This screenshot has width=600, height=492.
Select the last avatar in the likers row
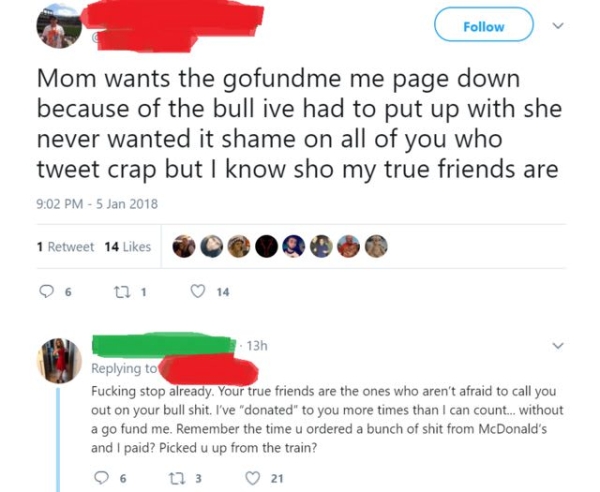tap(375, 247)
